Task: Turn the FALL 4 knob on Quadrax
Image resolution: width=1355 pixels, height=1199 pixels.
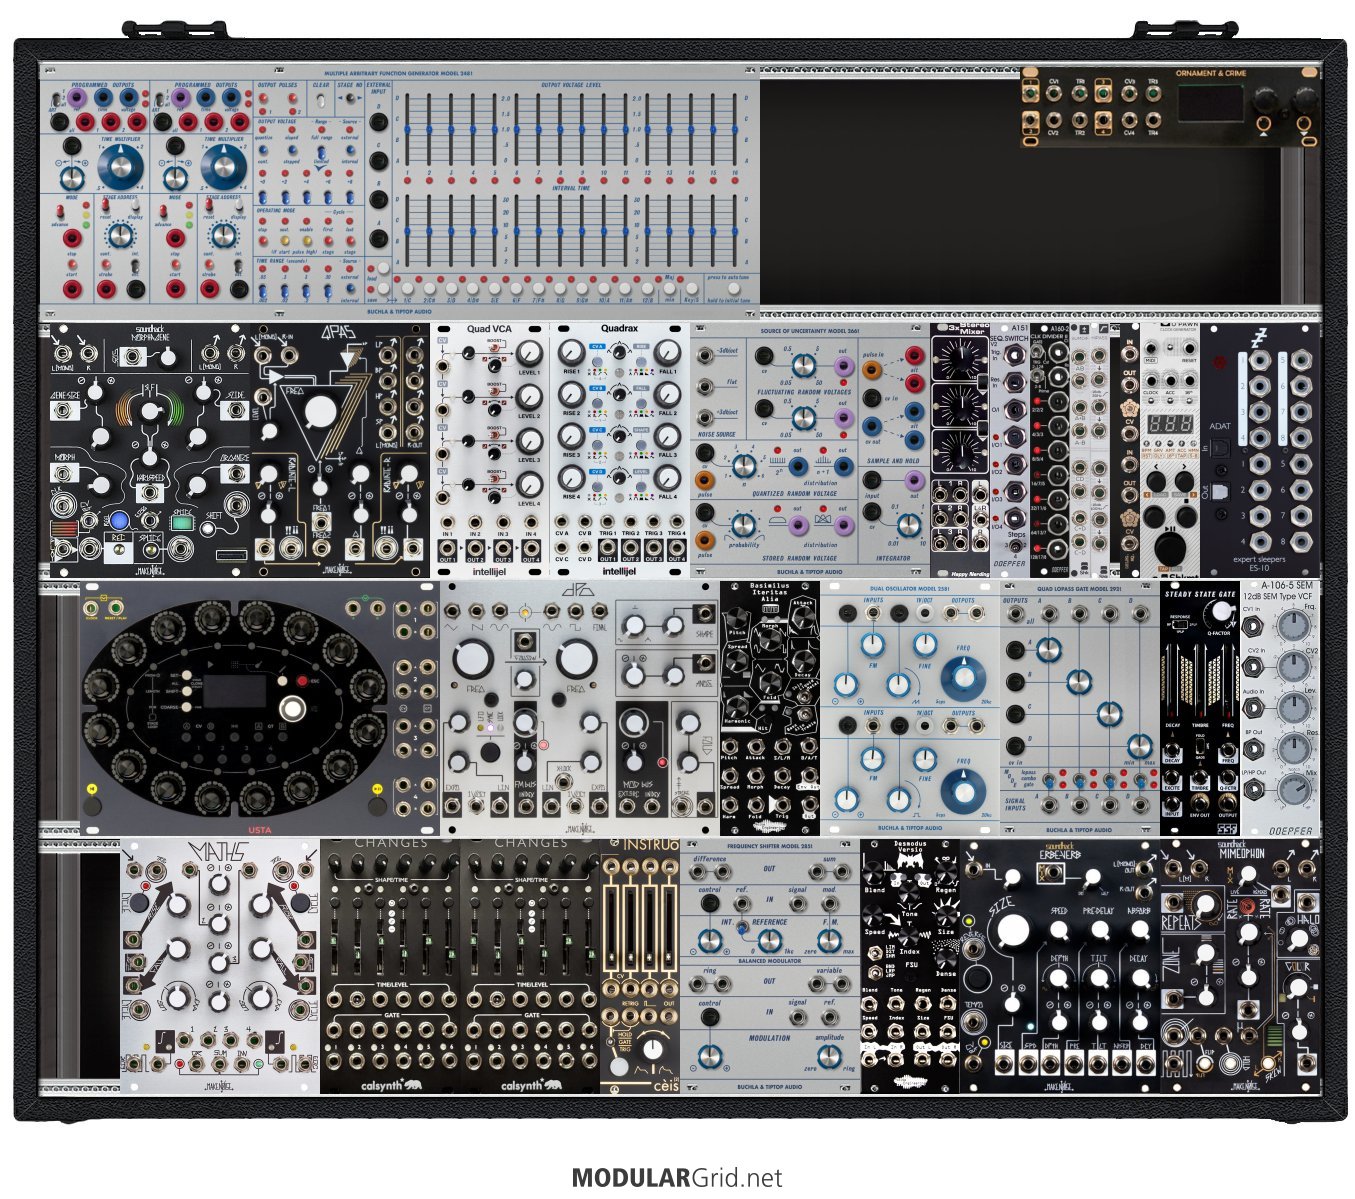Action: click(666, 477)
